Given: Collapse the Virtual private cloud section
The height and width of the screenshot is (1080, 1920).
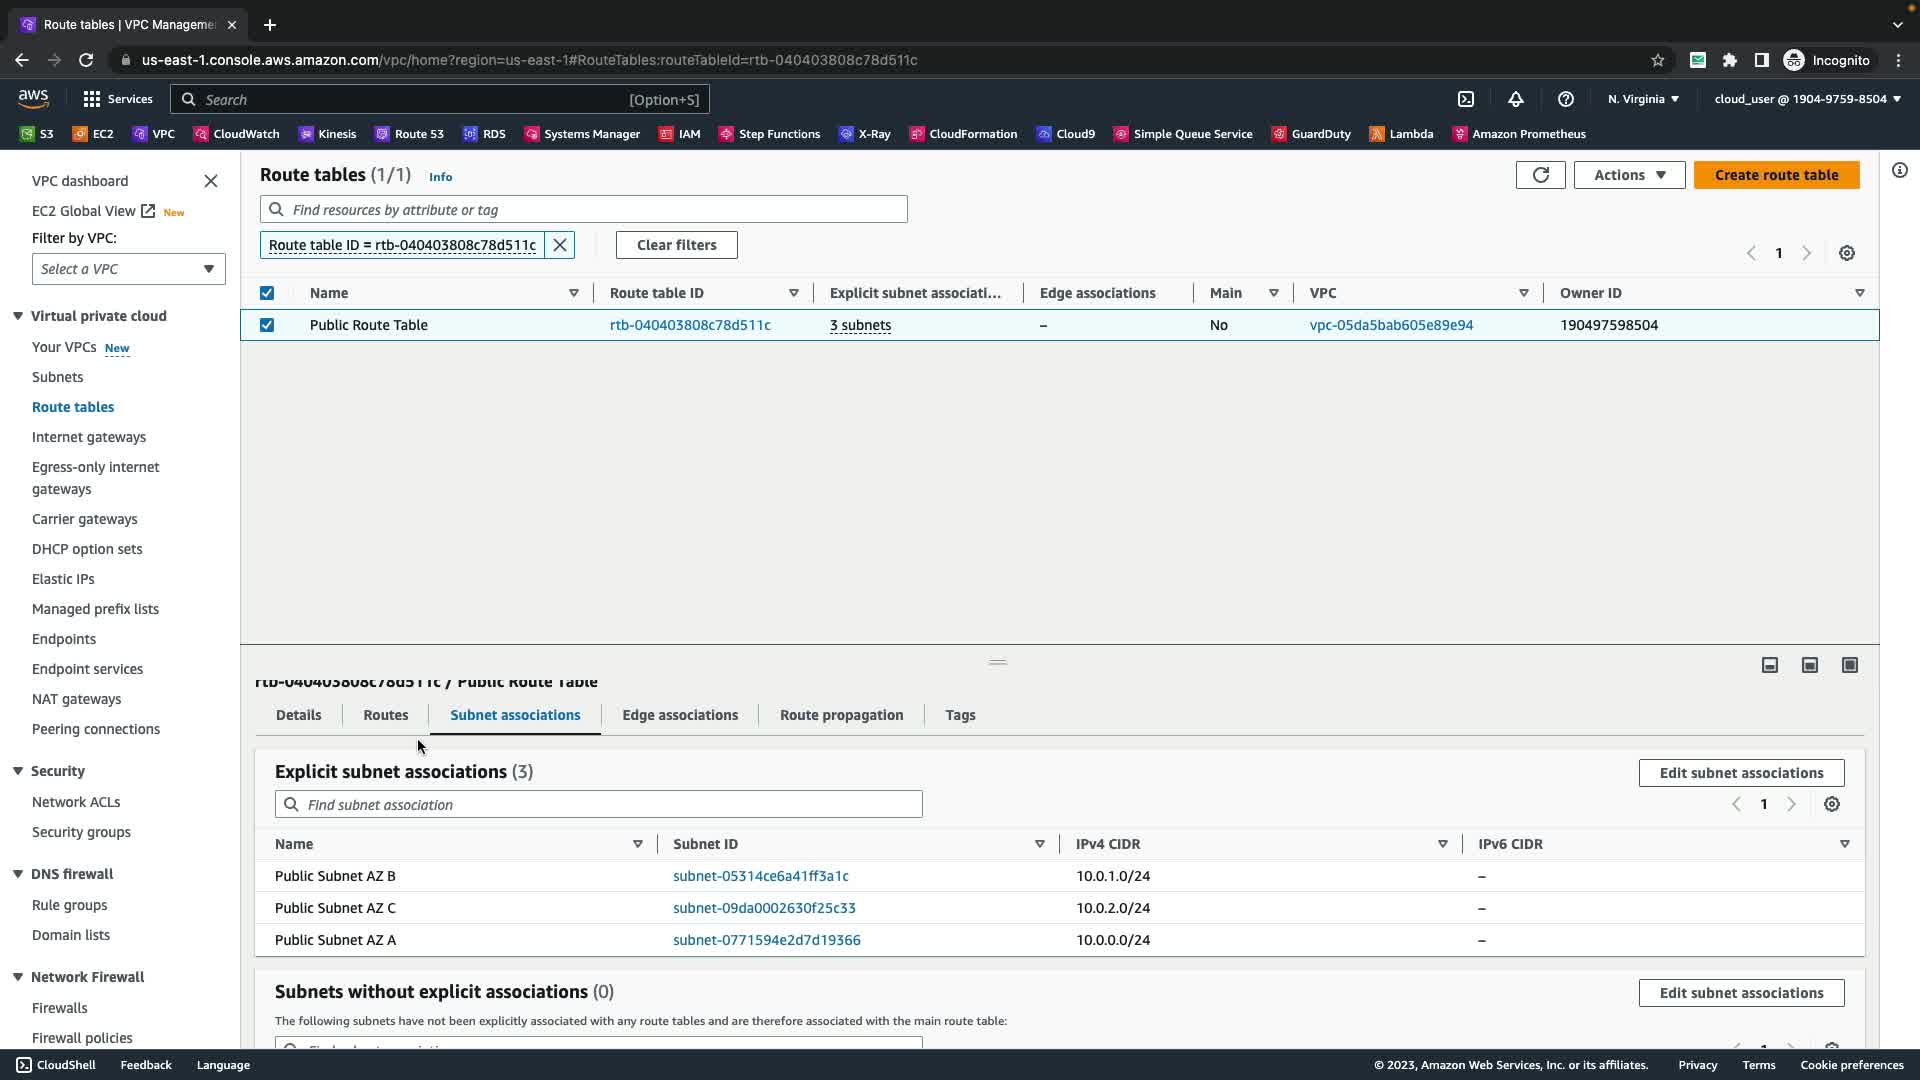Looking at the screenshot, I should pos(18,316).
